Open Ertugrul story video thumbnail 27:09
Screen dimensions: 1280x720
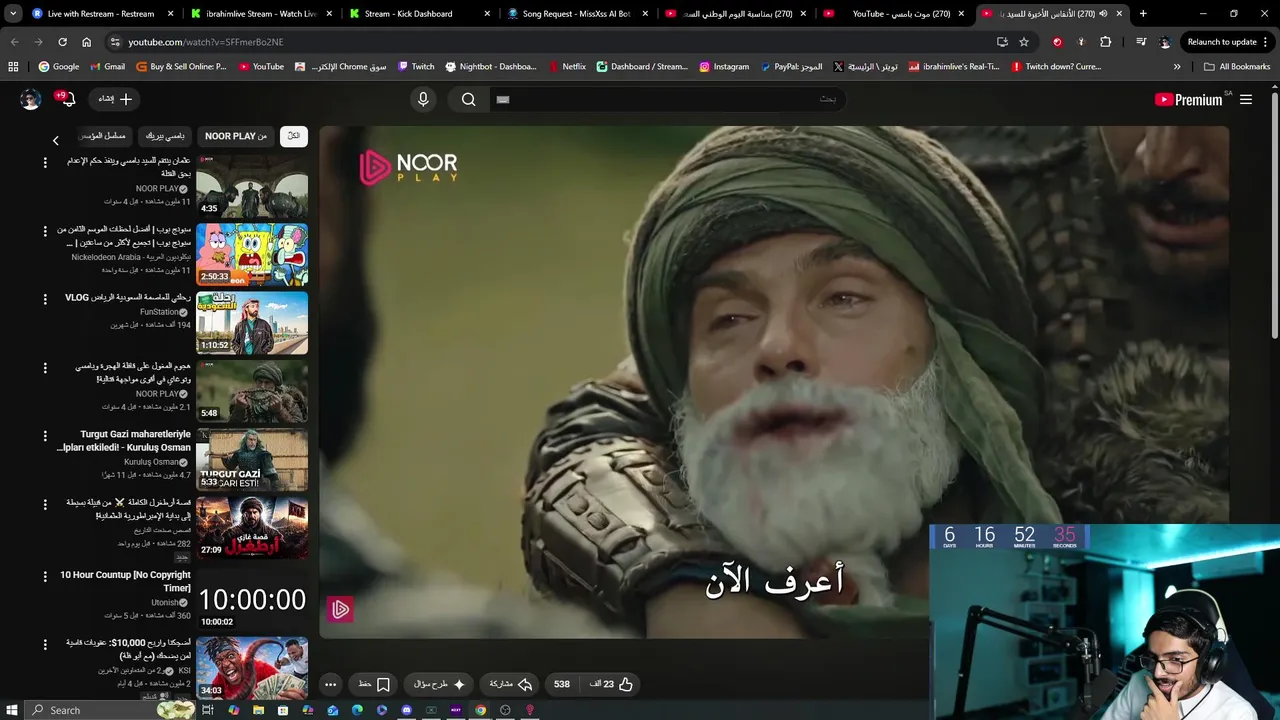tap(252, 529)
